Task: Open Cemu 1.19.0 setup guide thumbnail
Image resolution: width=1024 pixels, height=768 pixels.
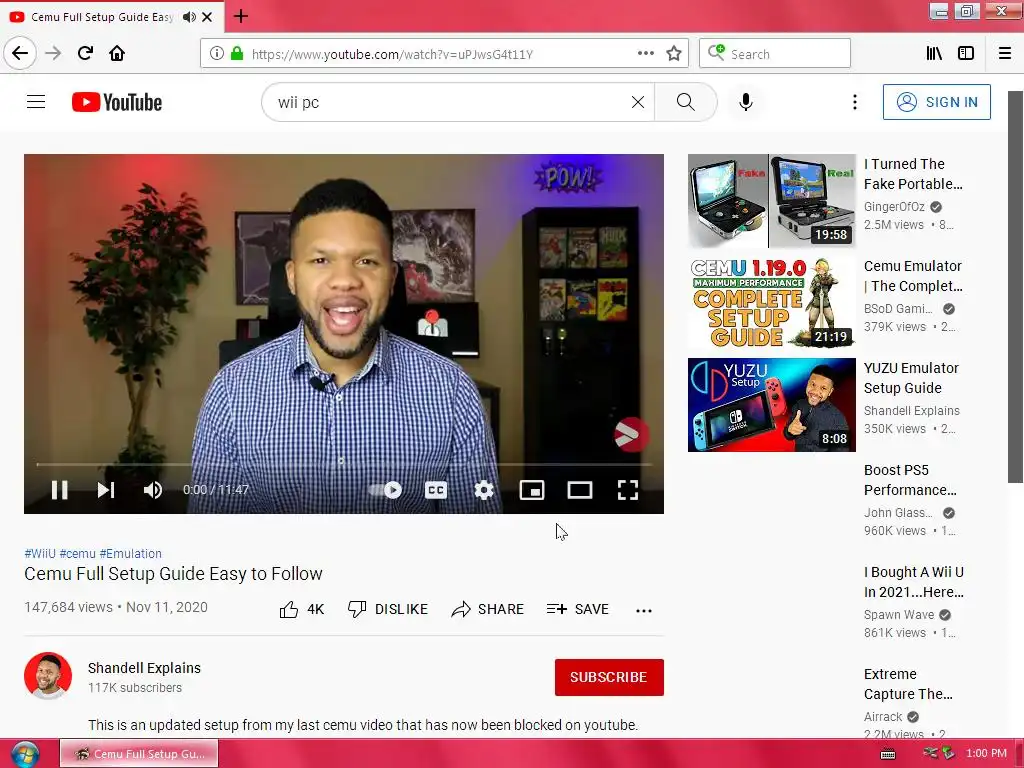Action: pyautogui.click(x=772, y=303)
